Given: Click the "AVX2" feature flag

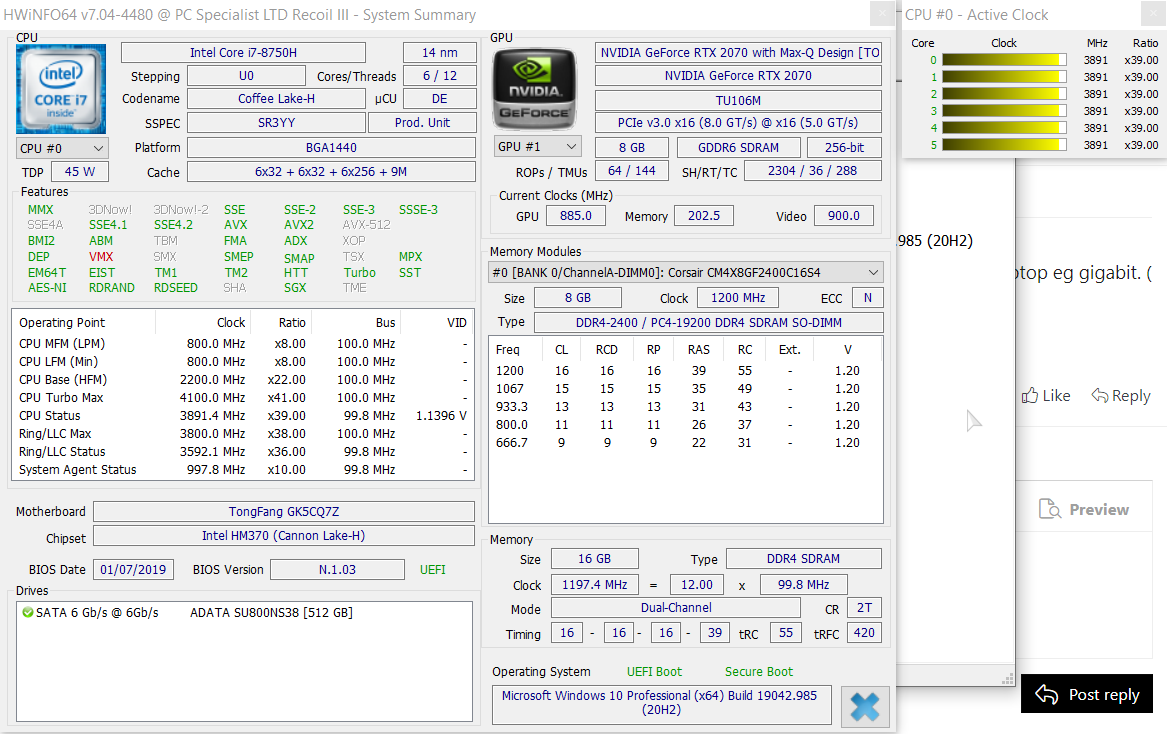Looking at the screenshot, I should click(x=298, y=225).
